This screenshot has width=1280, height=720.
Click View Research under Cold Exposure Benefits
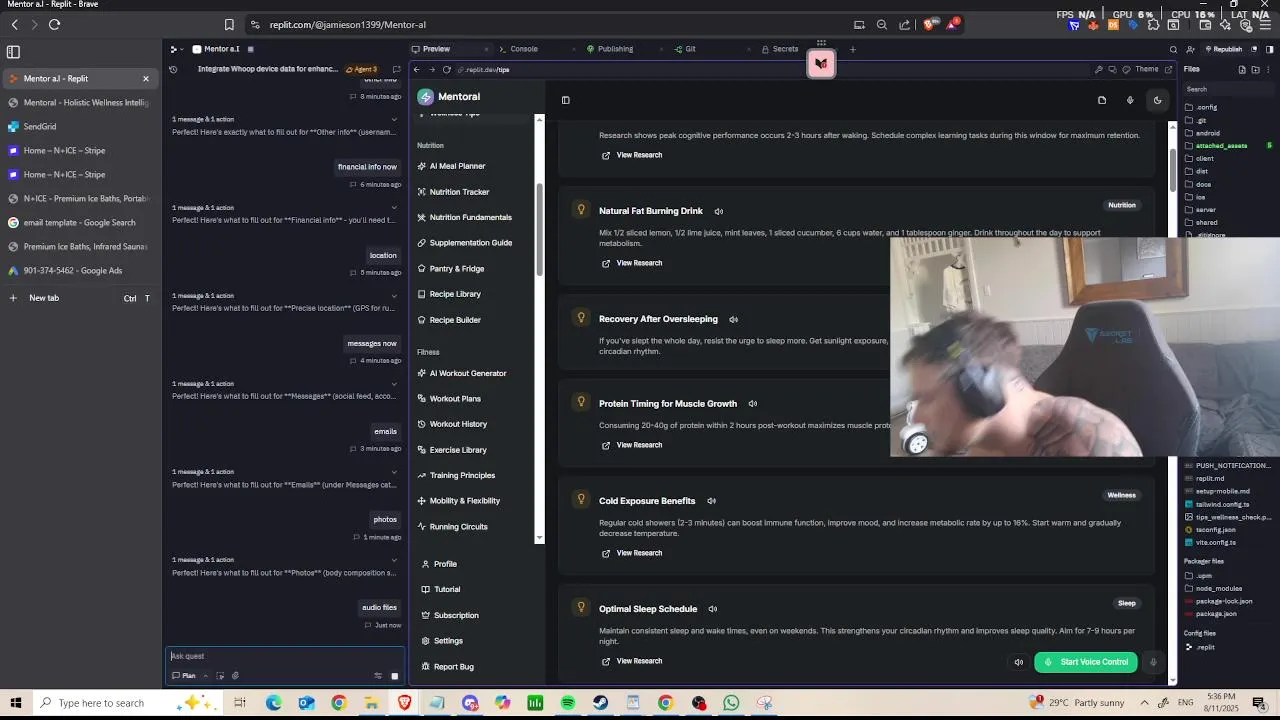632,553
